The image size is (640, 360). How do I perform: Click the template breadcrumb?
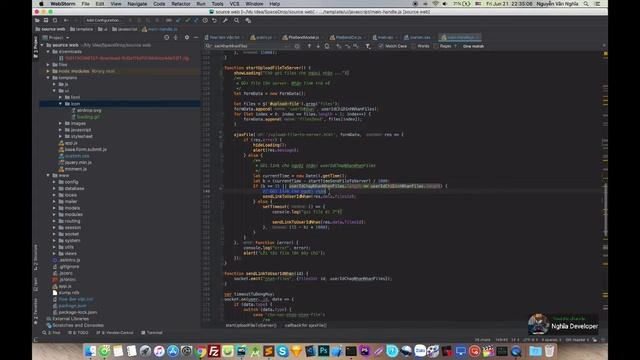[x=82, y=29]
